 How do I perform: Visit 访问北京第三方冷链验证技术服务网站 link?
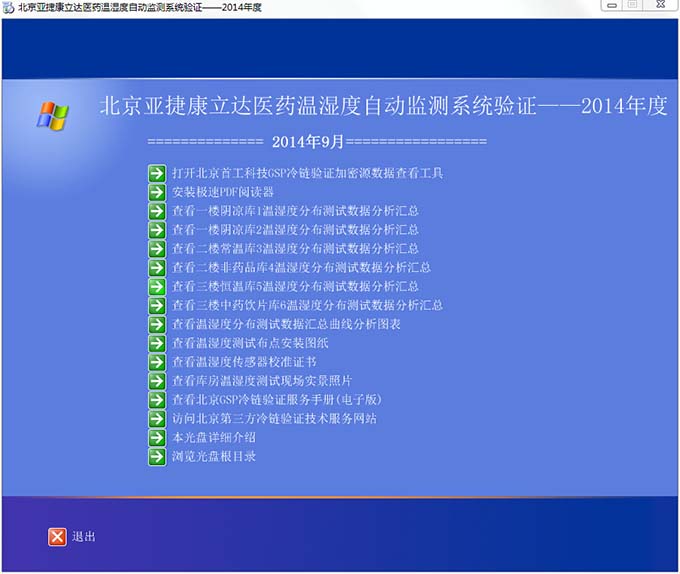[x=274, y=419]
